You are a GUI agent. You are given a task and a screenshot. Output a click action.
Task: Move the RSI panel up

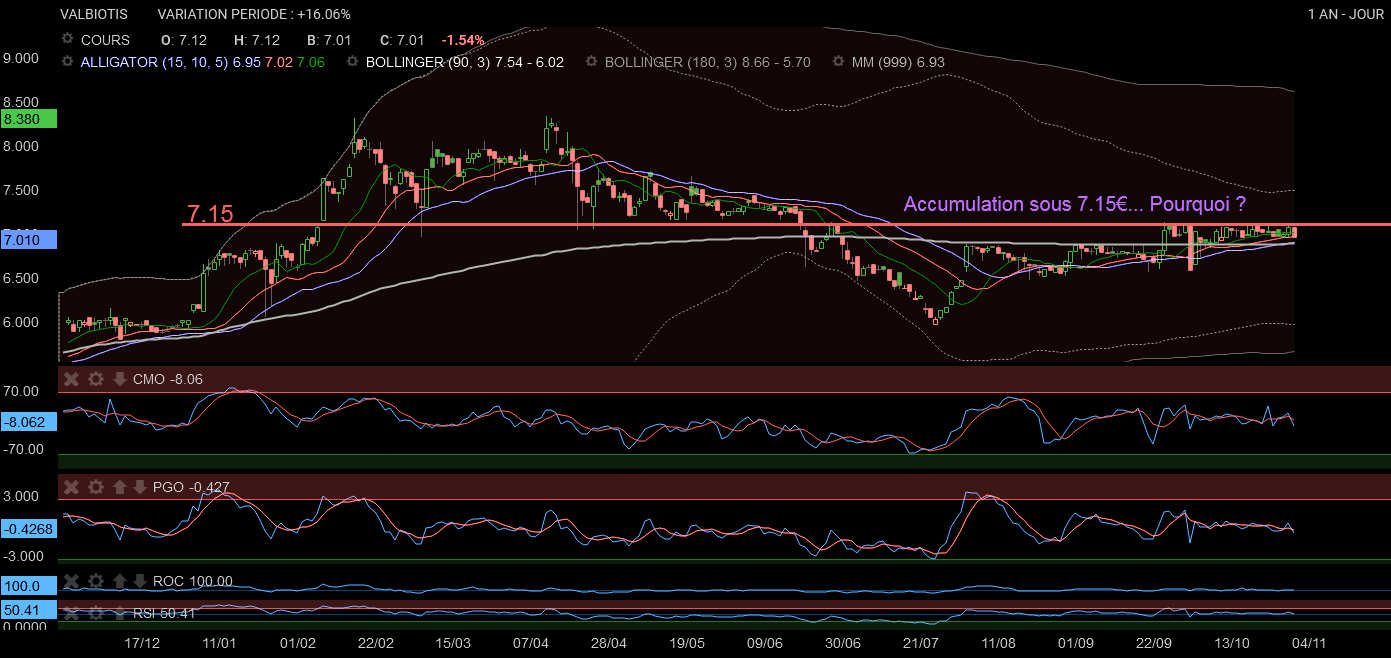point(118,613)
